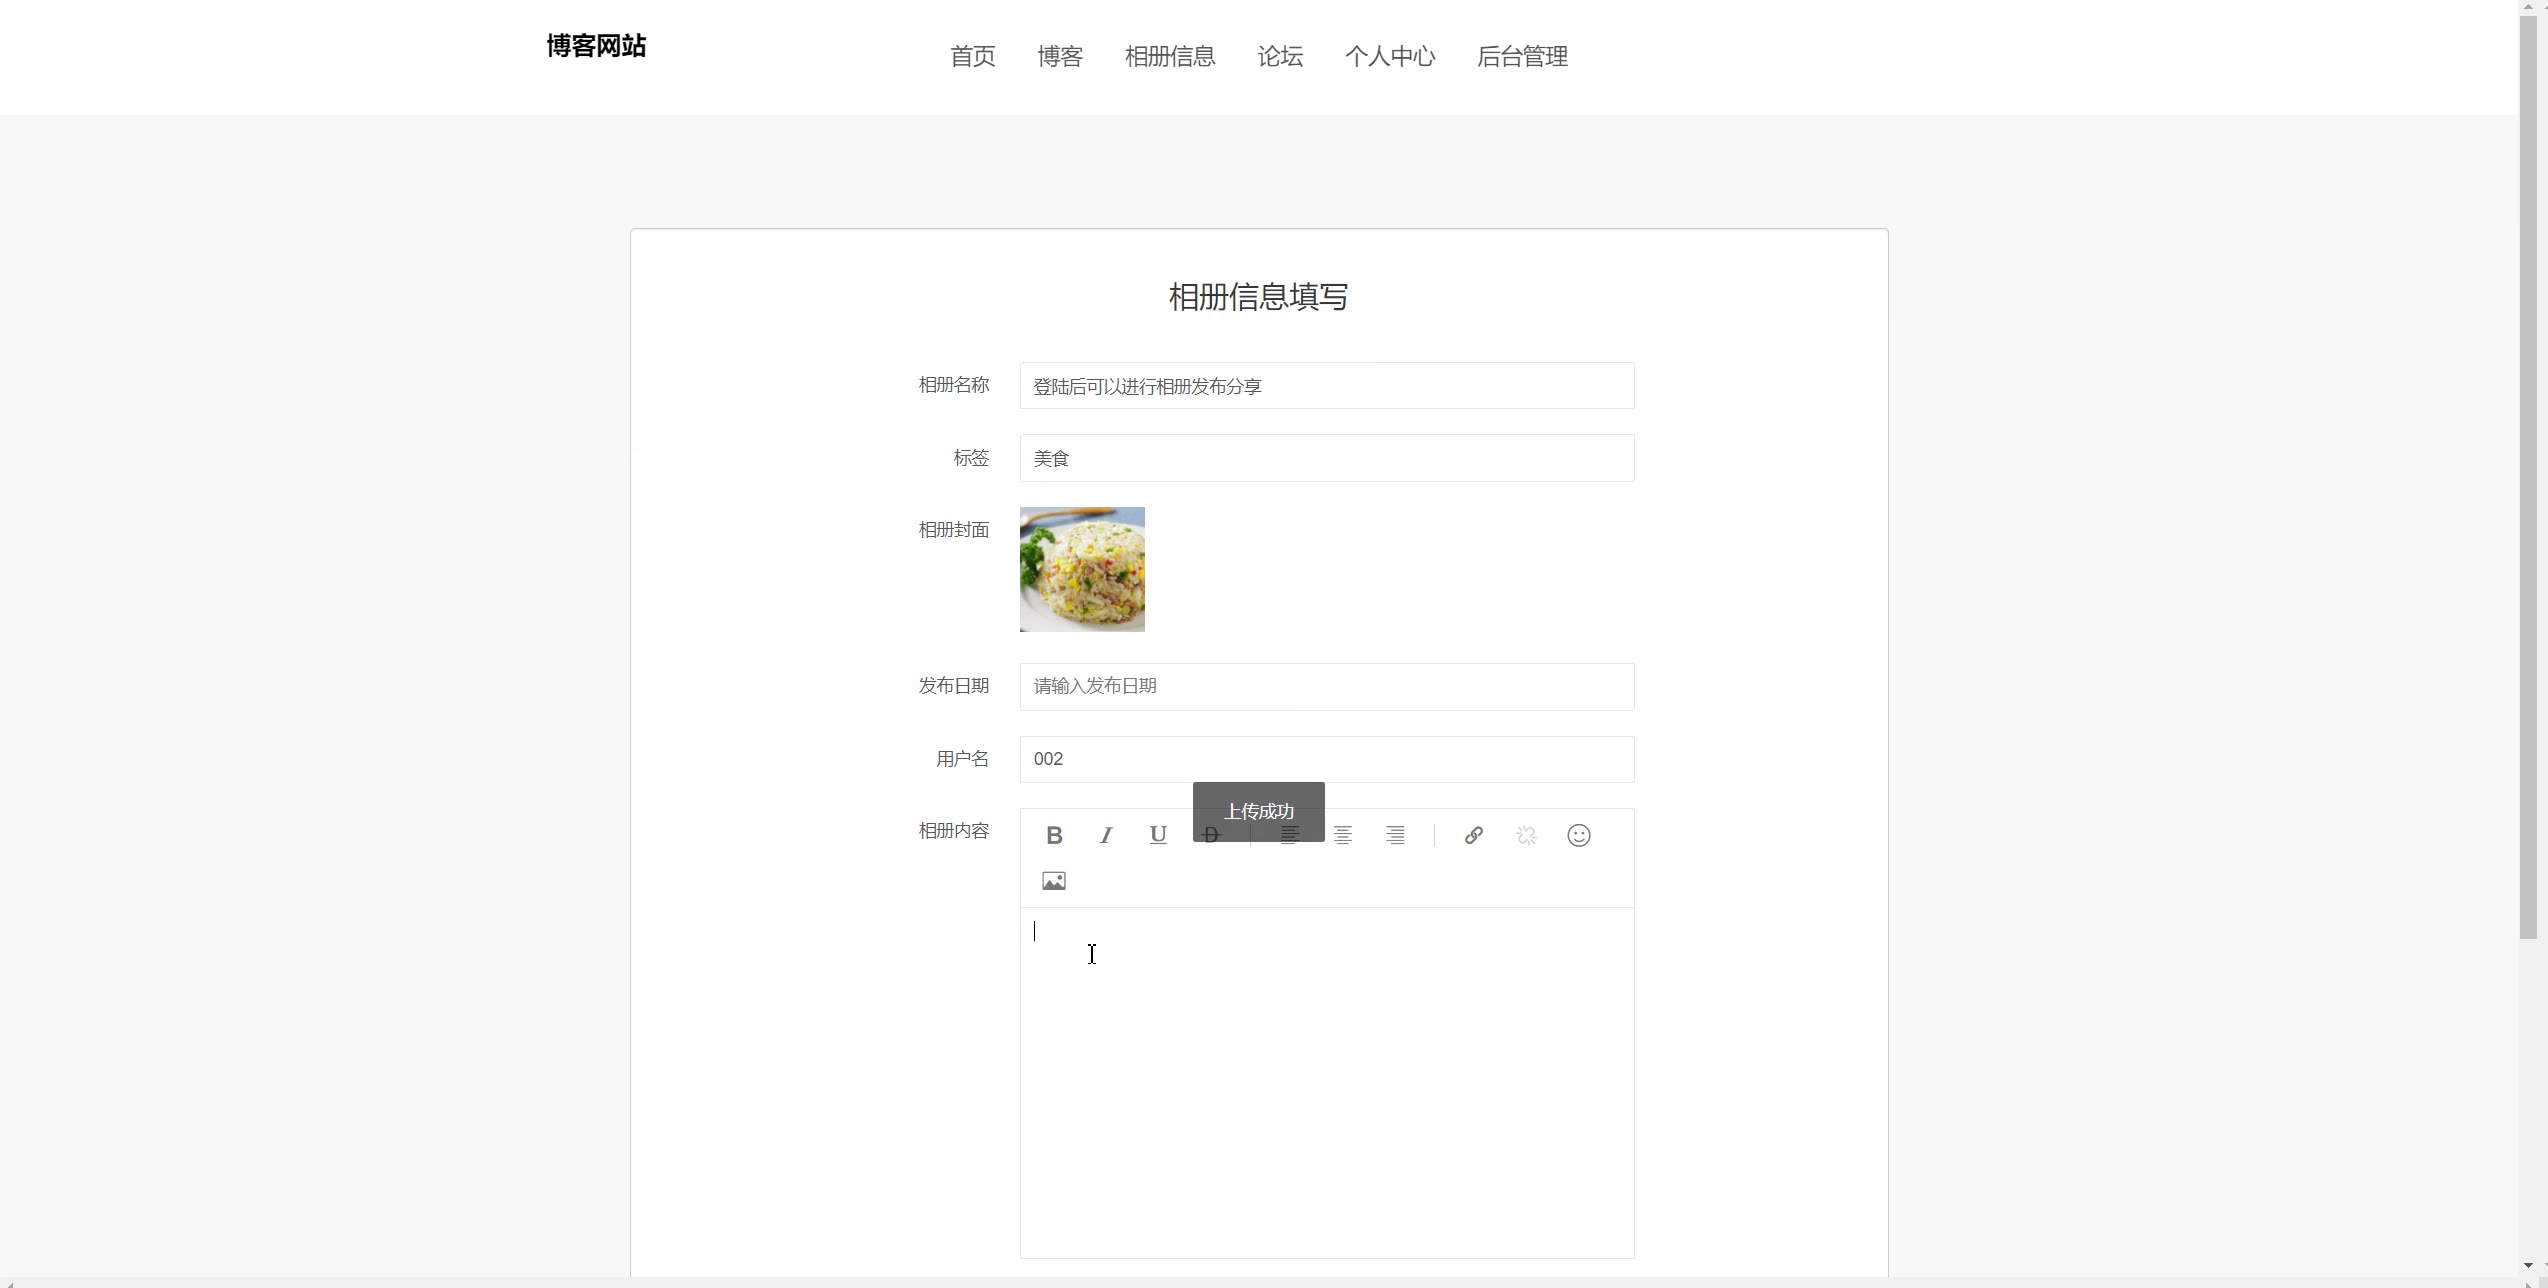Right align text in editor
Image resolution: width=2548 pixels, height=1288 pixels.
click(x=1395, y=835)
